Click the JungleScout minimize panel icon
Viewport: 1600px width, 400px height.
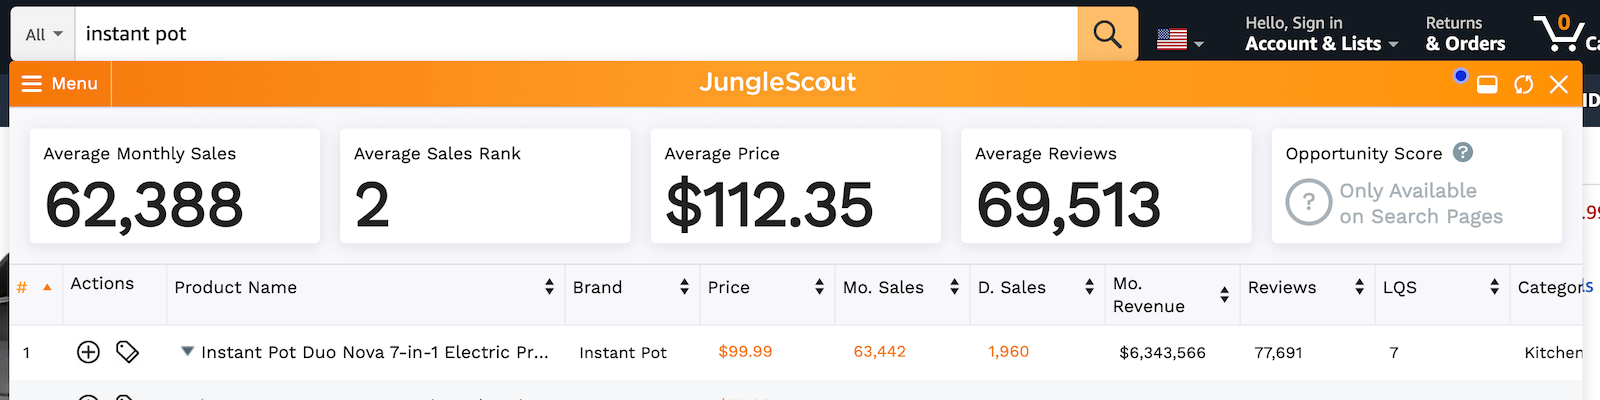[1487, 85]
